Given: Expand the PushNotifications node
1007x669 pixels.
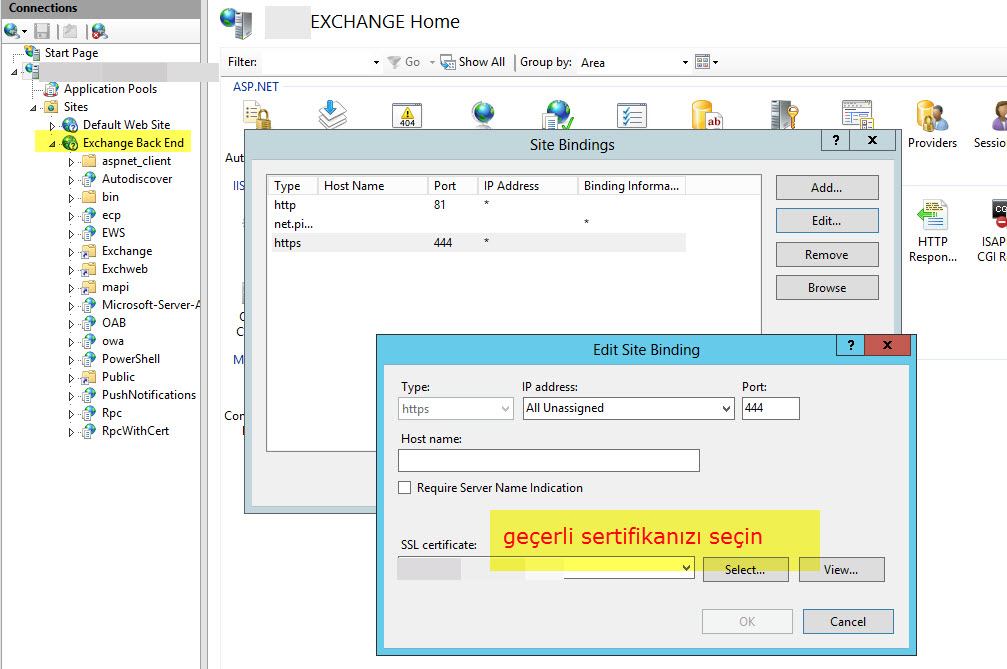Looking at the screenshot, I should (x=71, y=395).
